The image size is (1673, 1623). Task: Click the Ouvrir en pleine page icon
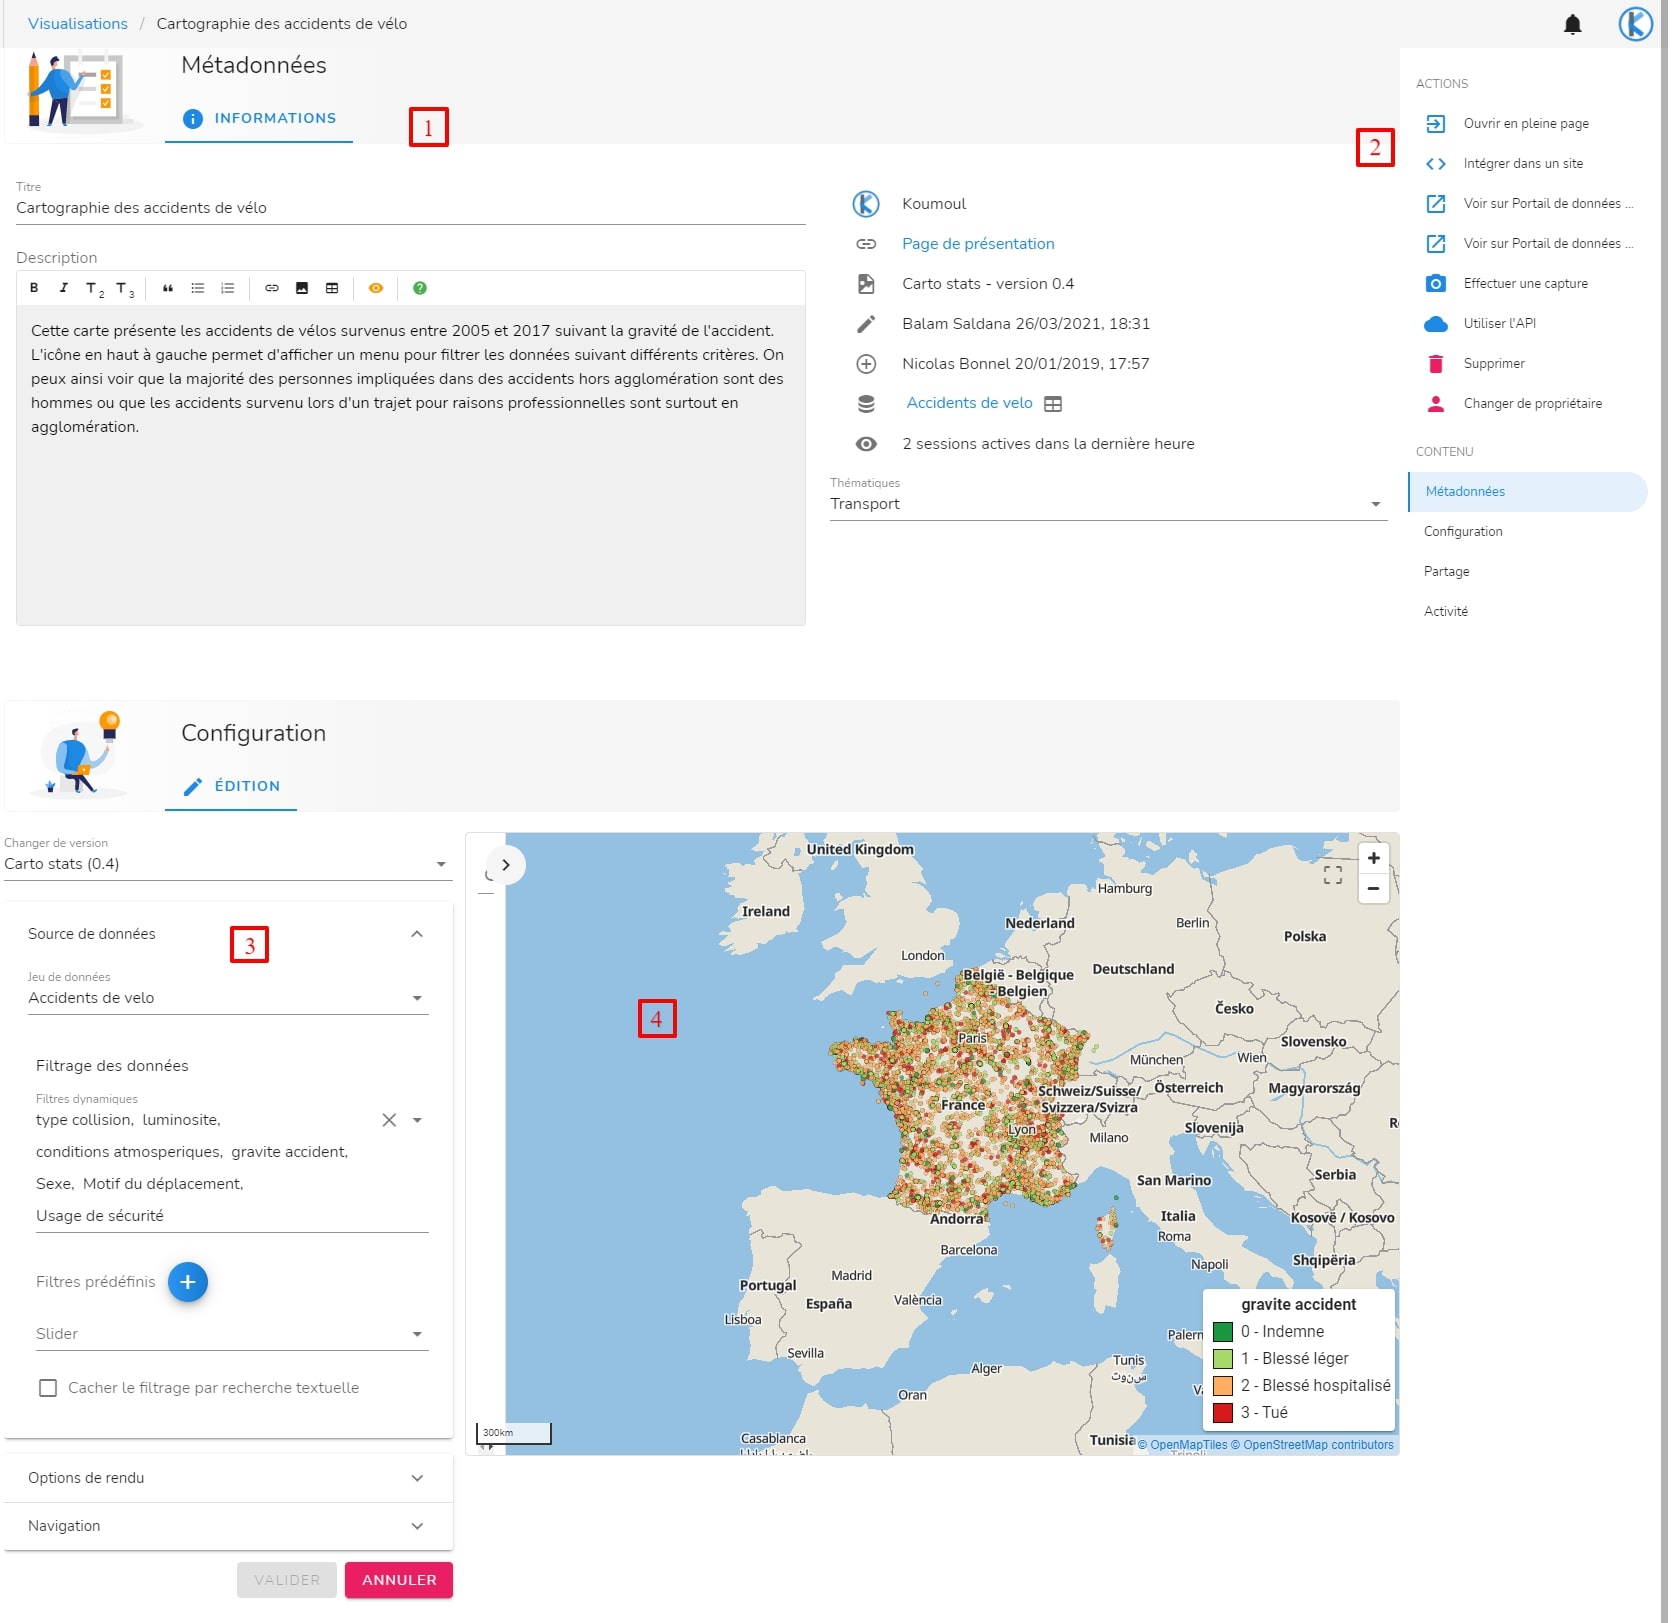1436,124
